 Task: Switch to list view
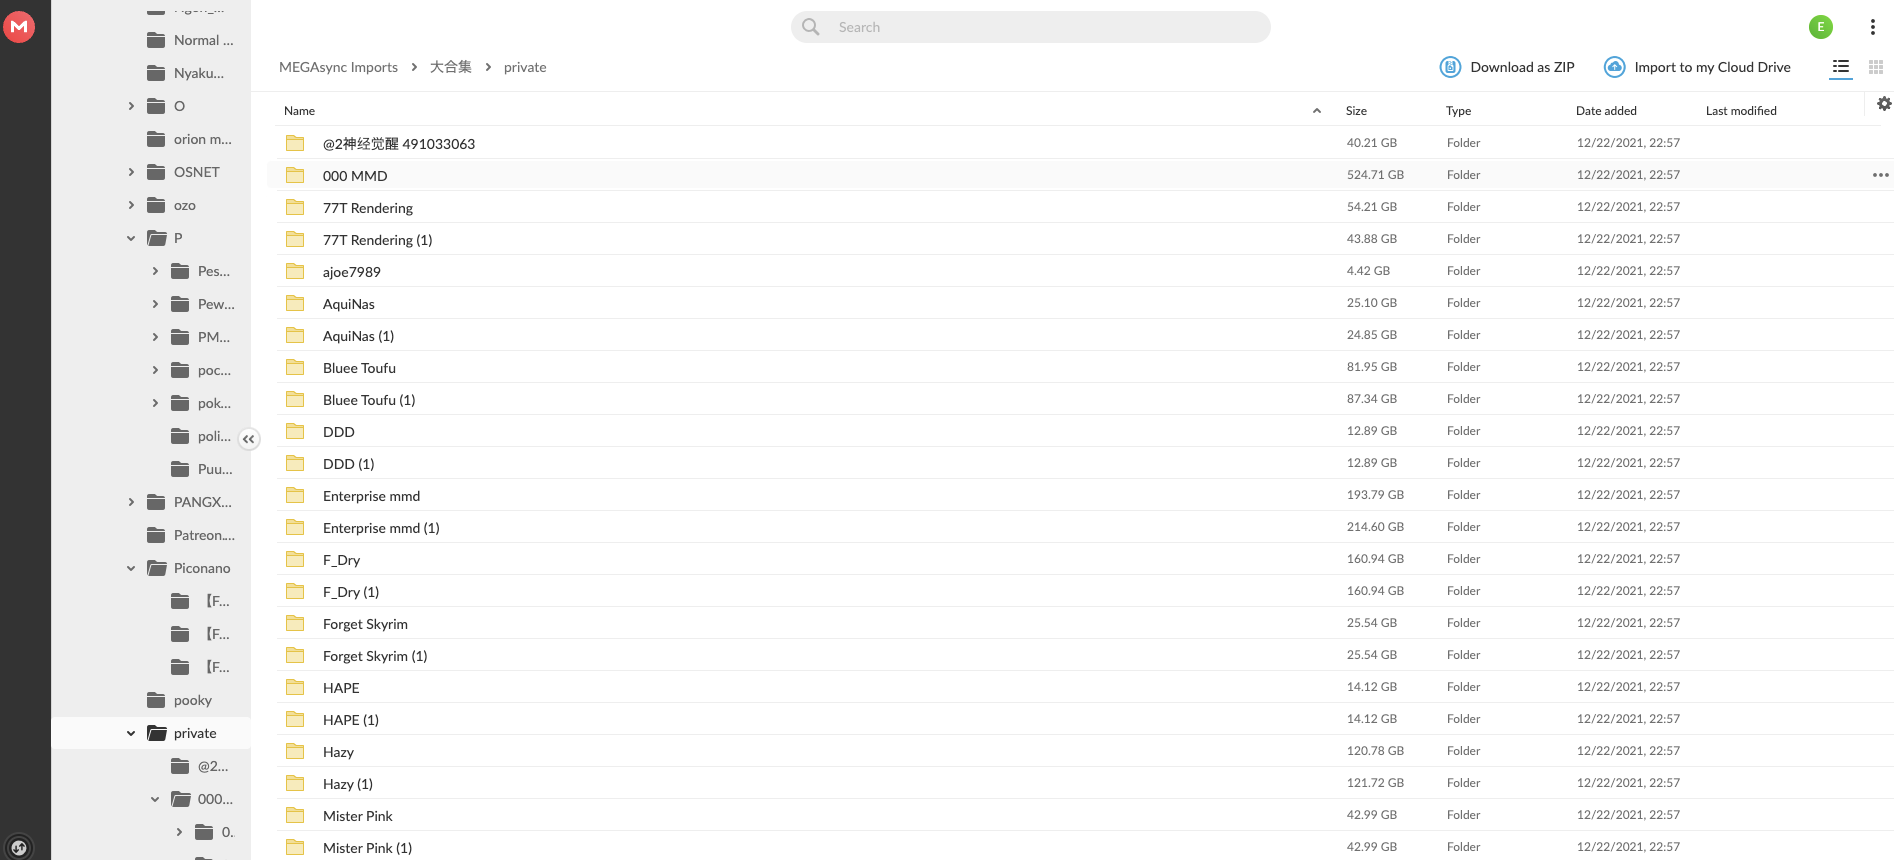pyautogui.click(x=1841, y=67)
